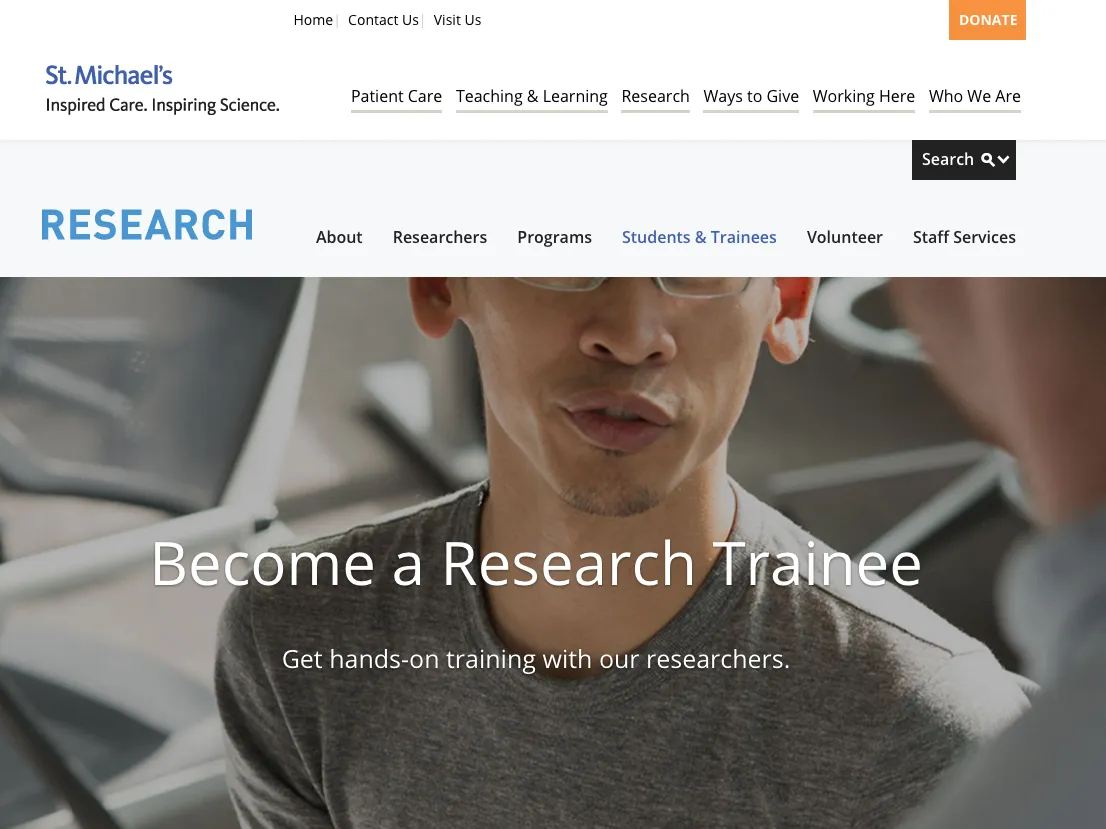Open the Programs tab
The height and width of the screenshot is (829, 1106).
point(554,238)
